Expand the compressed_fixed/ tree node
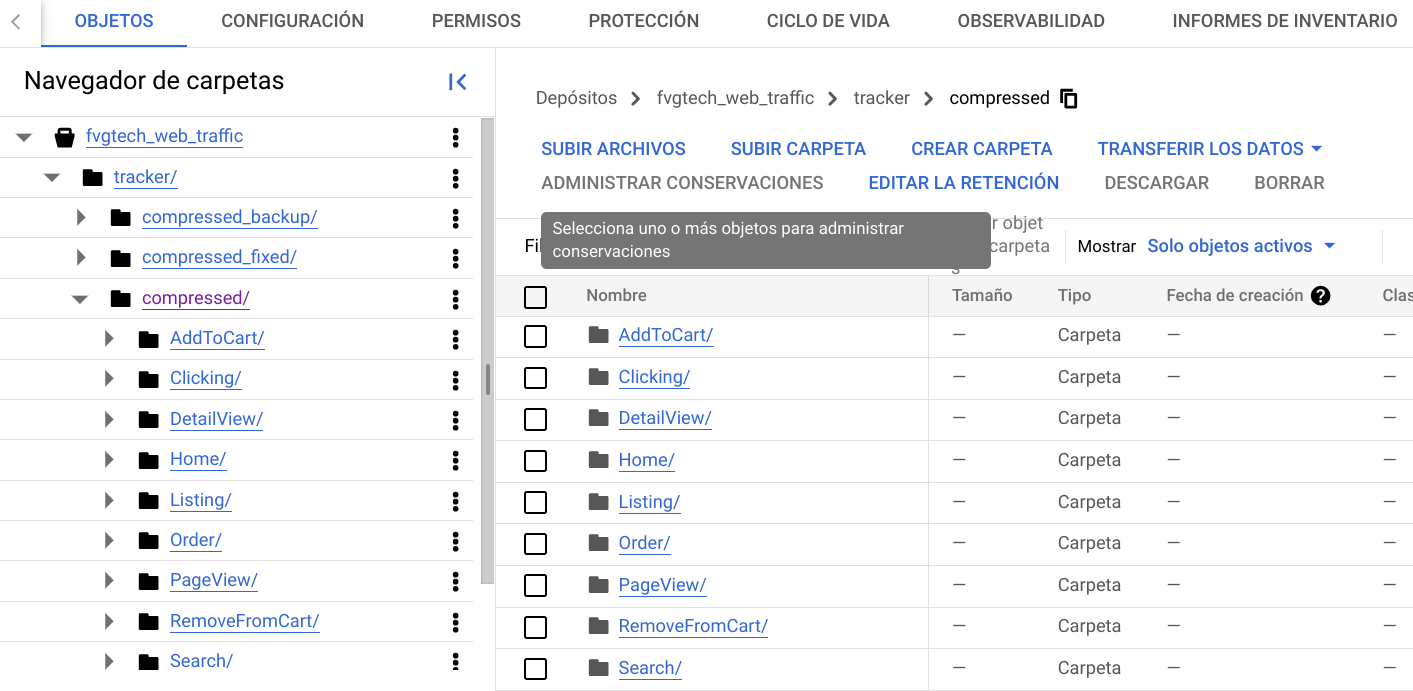Viewport: 1413px width, 691px height. [81, 258]
